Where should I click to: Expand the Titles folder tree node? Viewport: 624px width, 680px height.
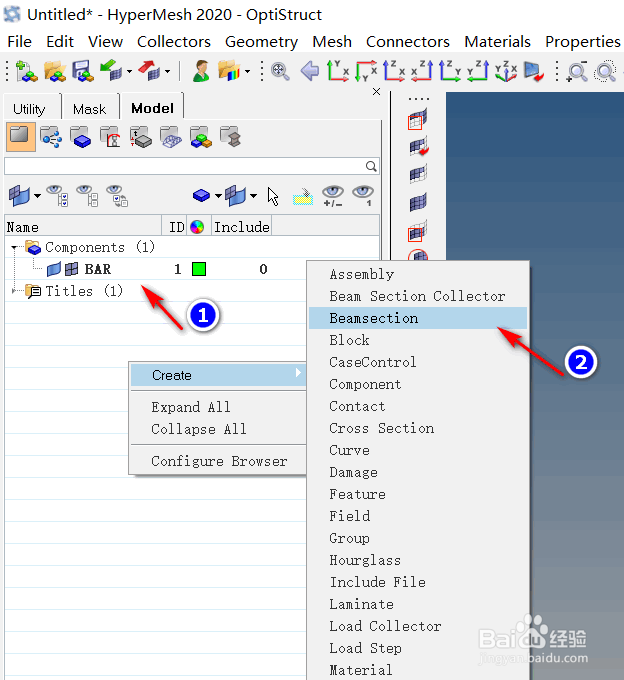point(14,291)
